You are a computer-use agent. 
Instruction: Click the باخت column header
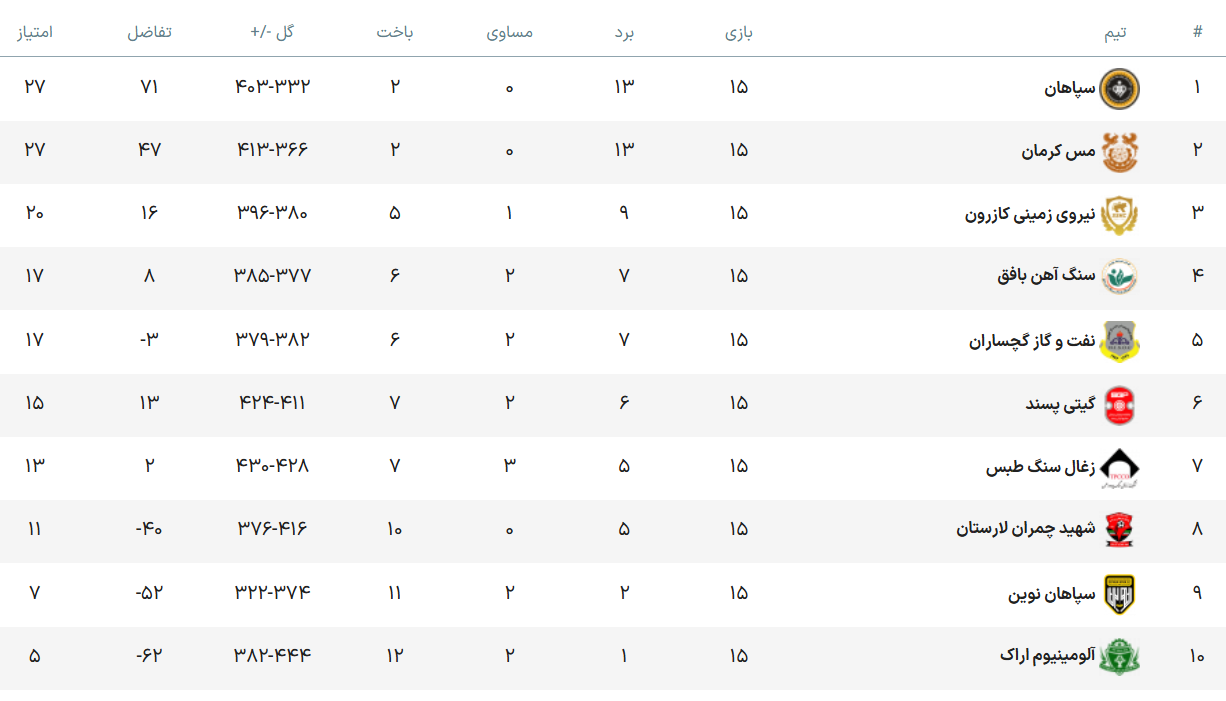pyautogui.click(x=395, y=32)
